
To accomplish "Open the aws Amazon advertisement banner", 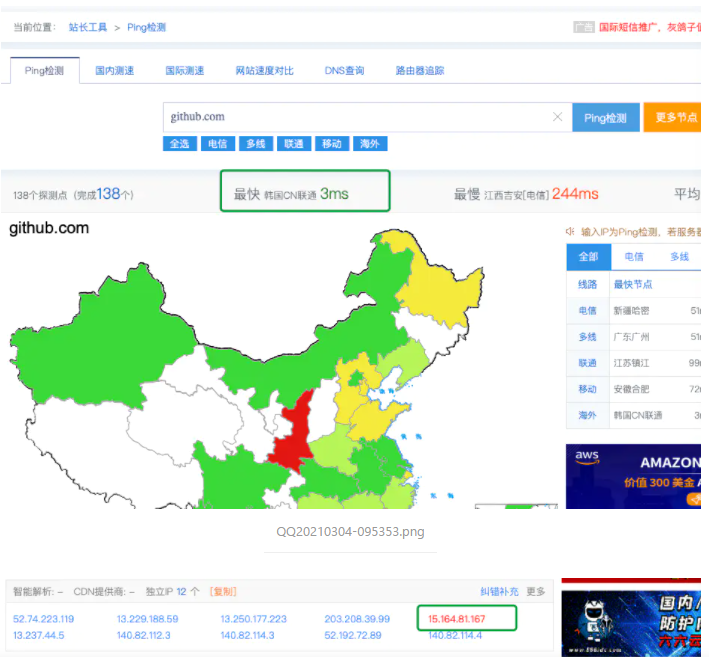I will (x=633, y=476).
